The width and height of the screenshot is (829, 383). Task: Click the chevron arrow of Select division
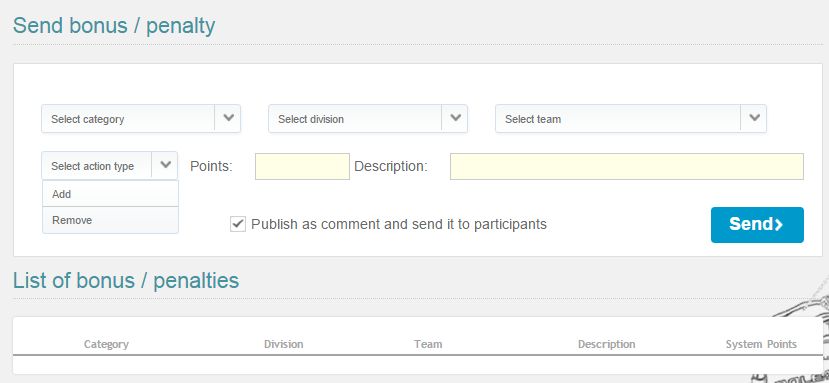coord(455,118)
